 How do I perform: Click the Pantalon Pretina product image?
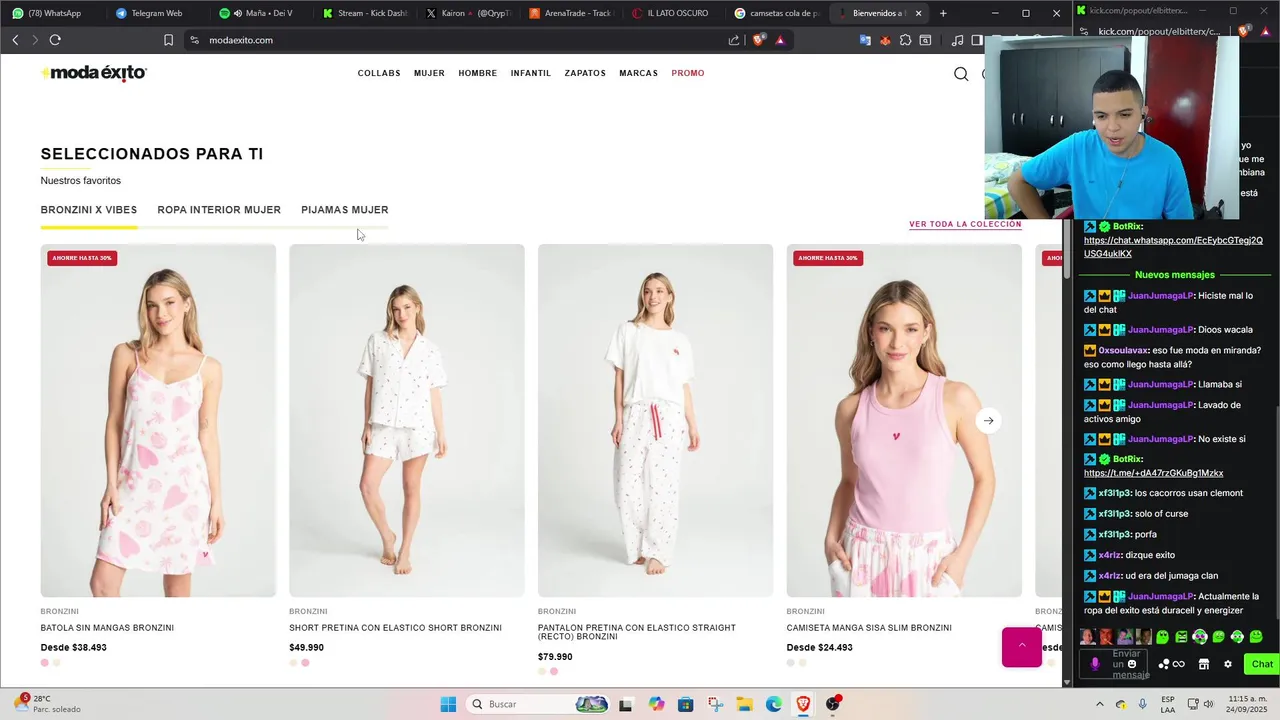[655, 420]
